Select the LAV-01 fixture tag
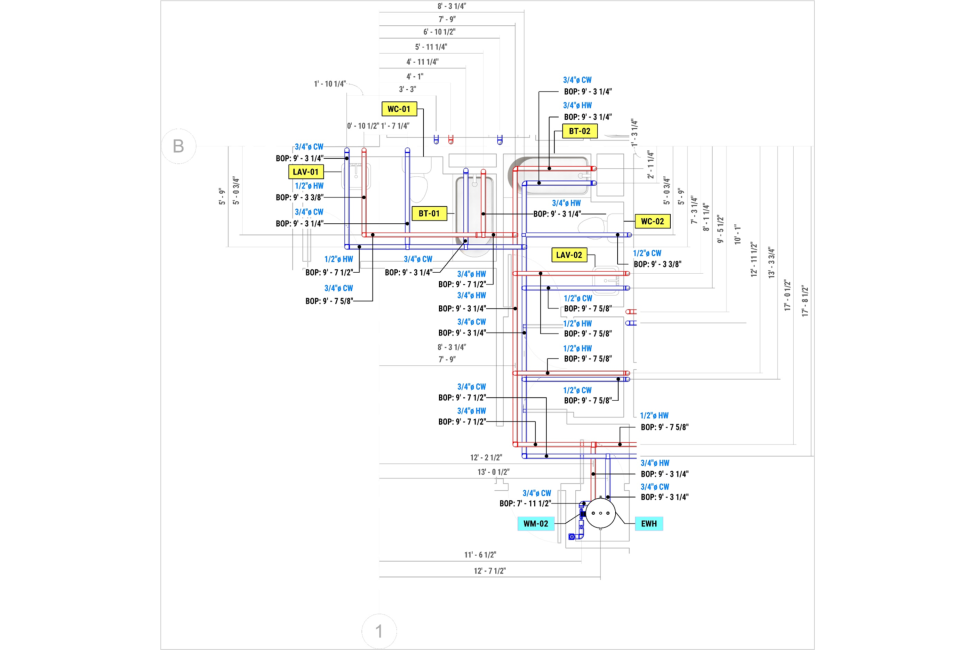Image resolution: width=975 pixels, height=650 pixels. 306,172
